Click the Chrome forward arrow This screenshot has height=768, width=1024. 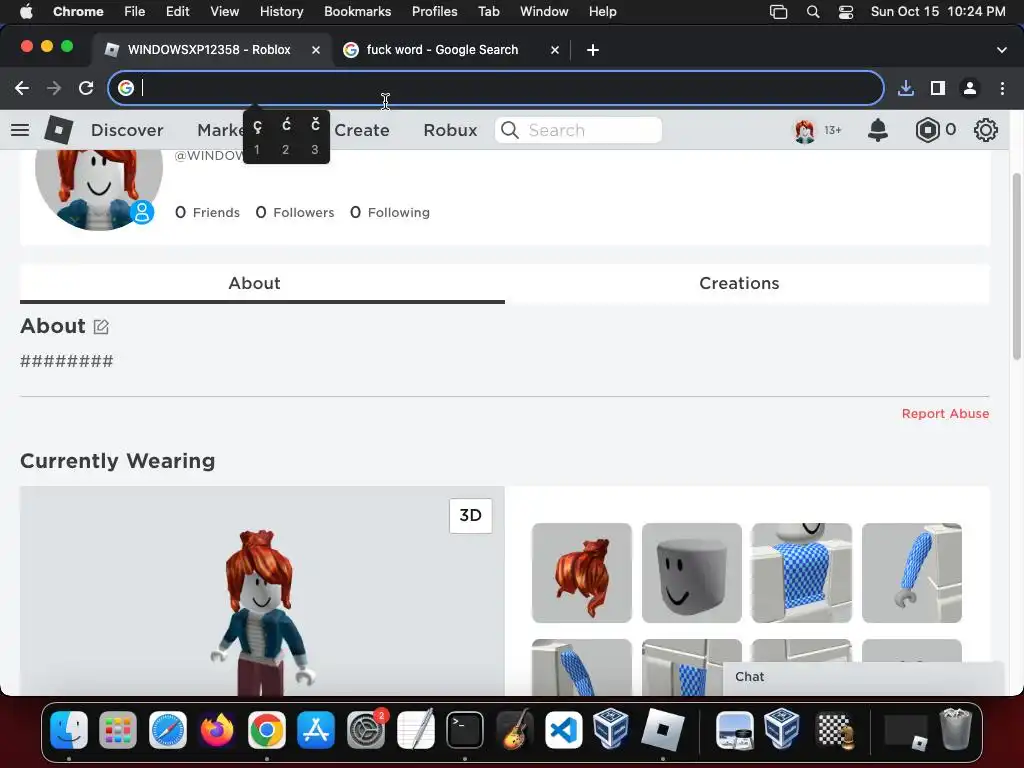[54, 88]
